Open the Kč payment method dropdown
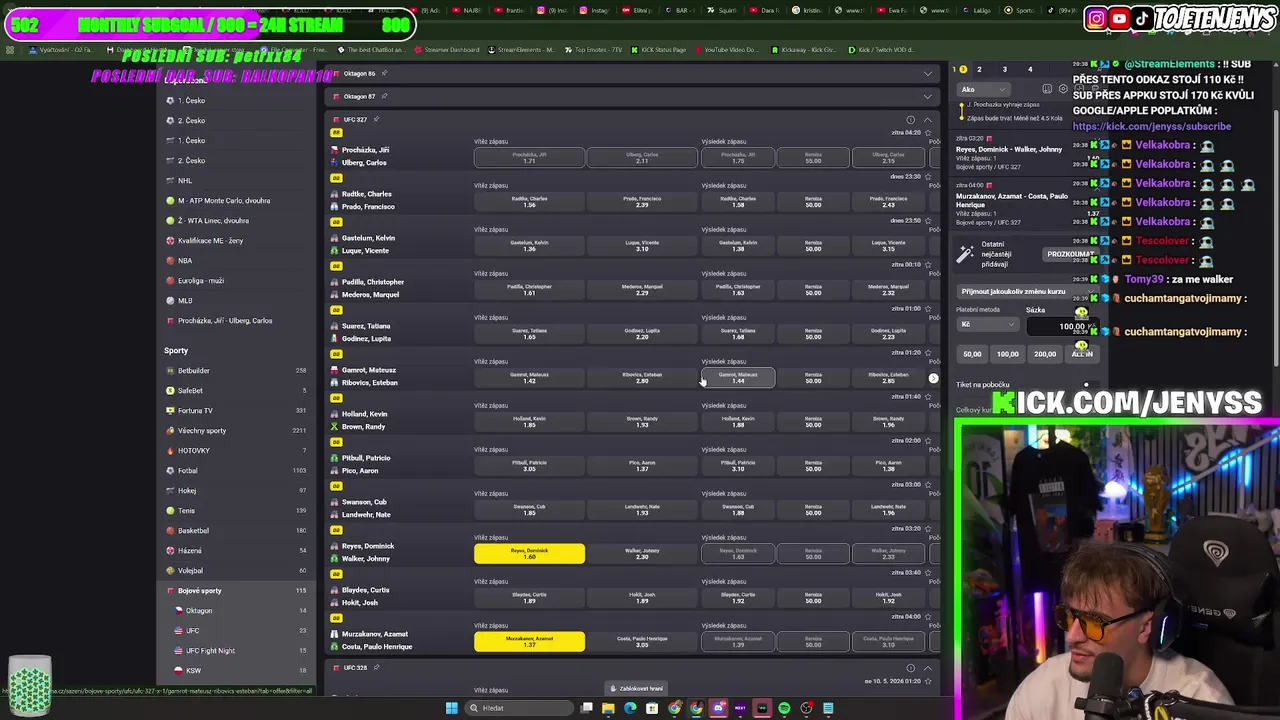The width and height of the screenshot is (1280, 720). click(986, 324)
